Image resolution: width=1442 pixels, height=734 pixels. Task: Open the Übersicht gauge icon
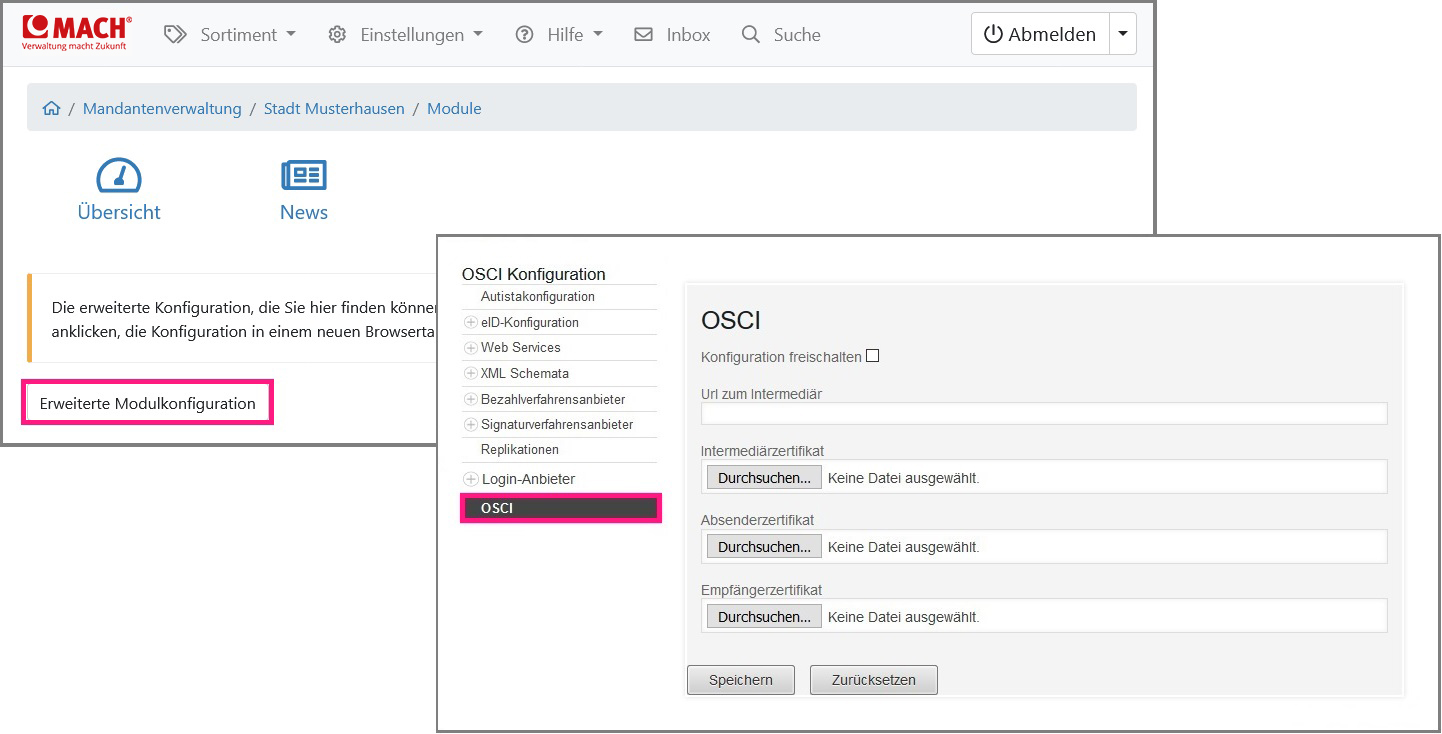coord(119,176)
